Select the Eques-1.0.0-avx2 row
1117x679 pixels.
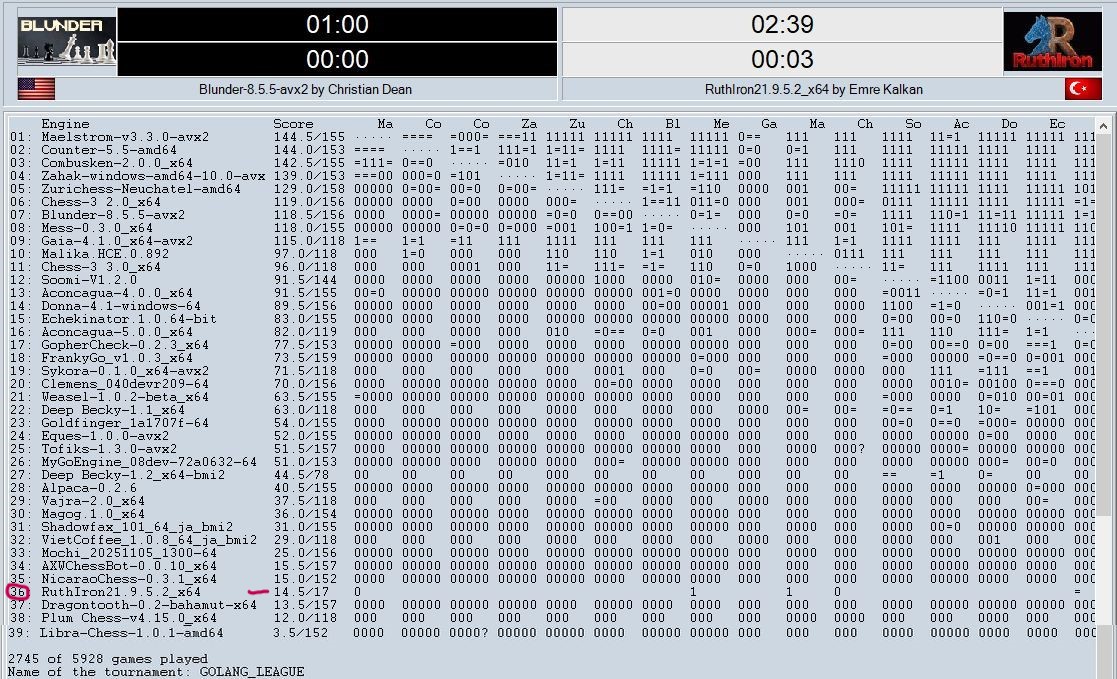click(x=552, y=436)
